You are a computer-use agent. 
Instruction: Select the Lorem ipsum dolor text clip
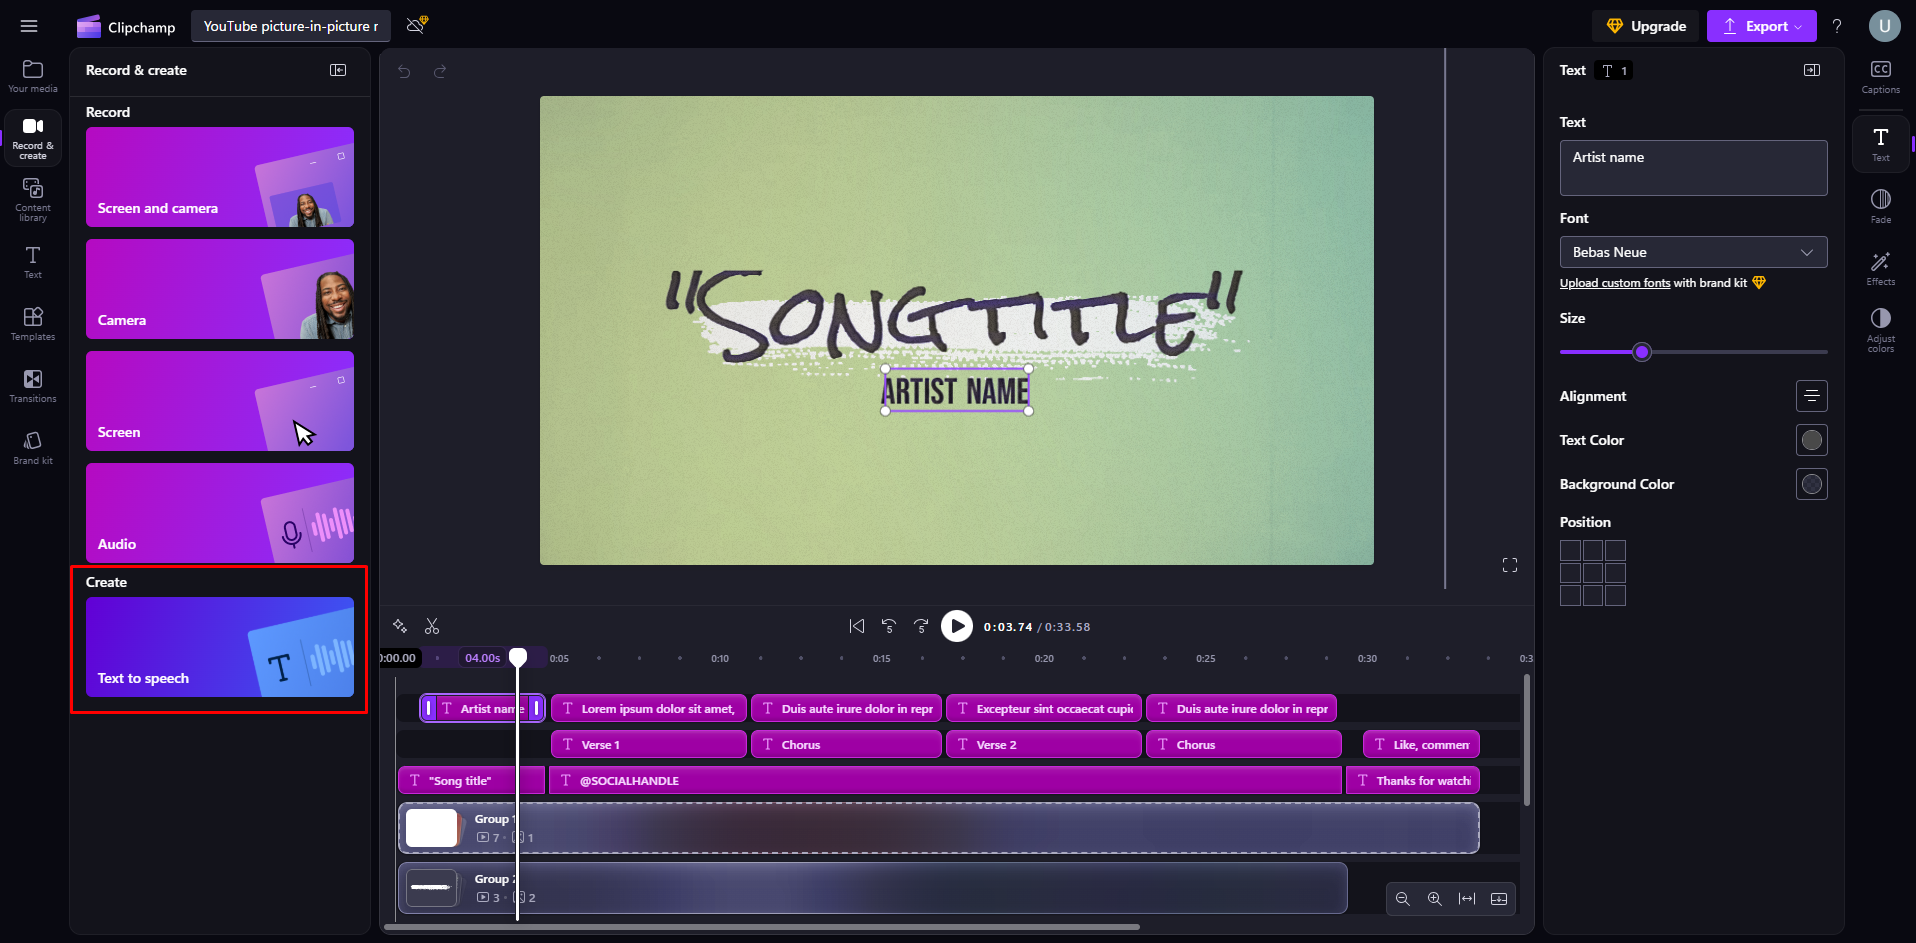[649, 708]
